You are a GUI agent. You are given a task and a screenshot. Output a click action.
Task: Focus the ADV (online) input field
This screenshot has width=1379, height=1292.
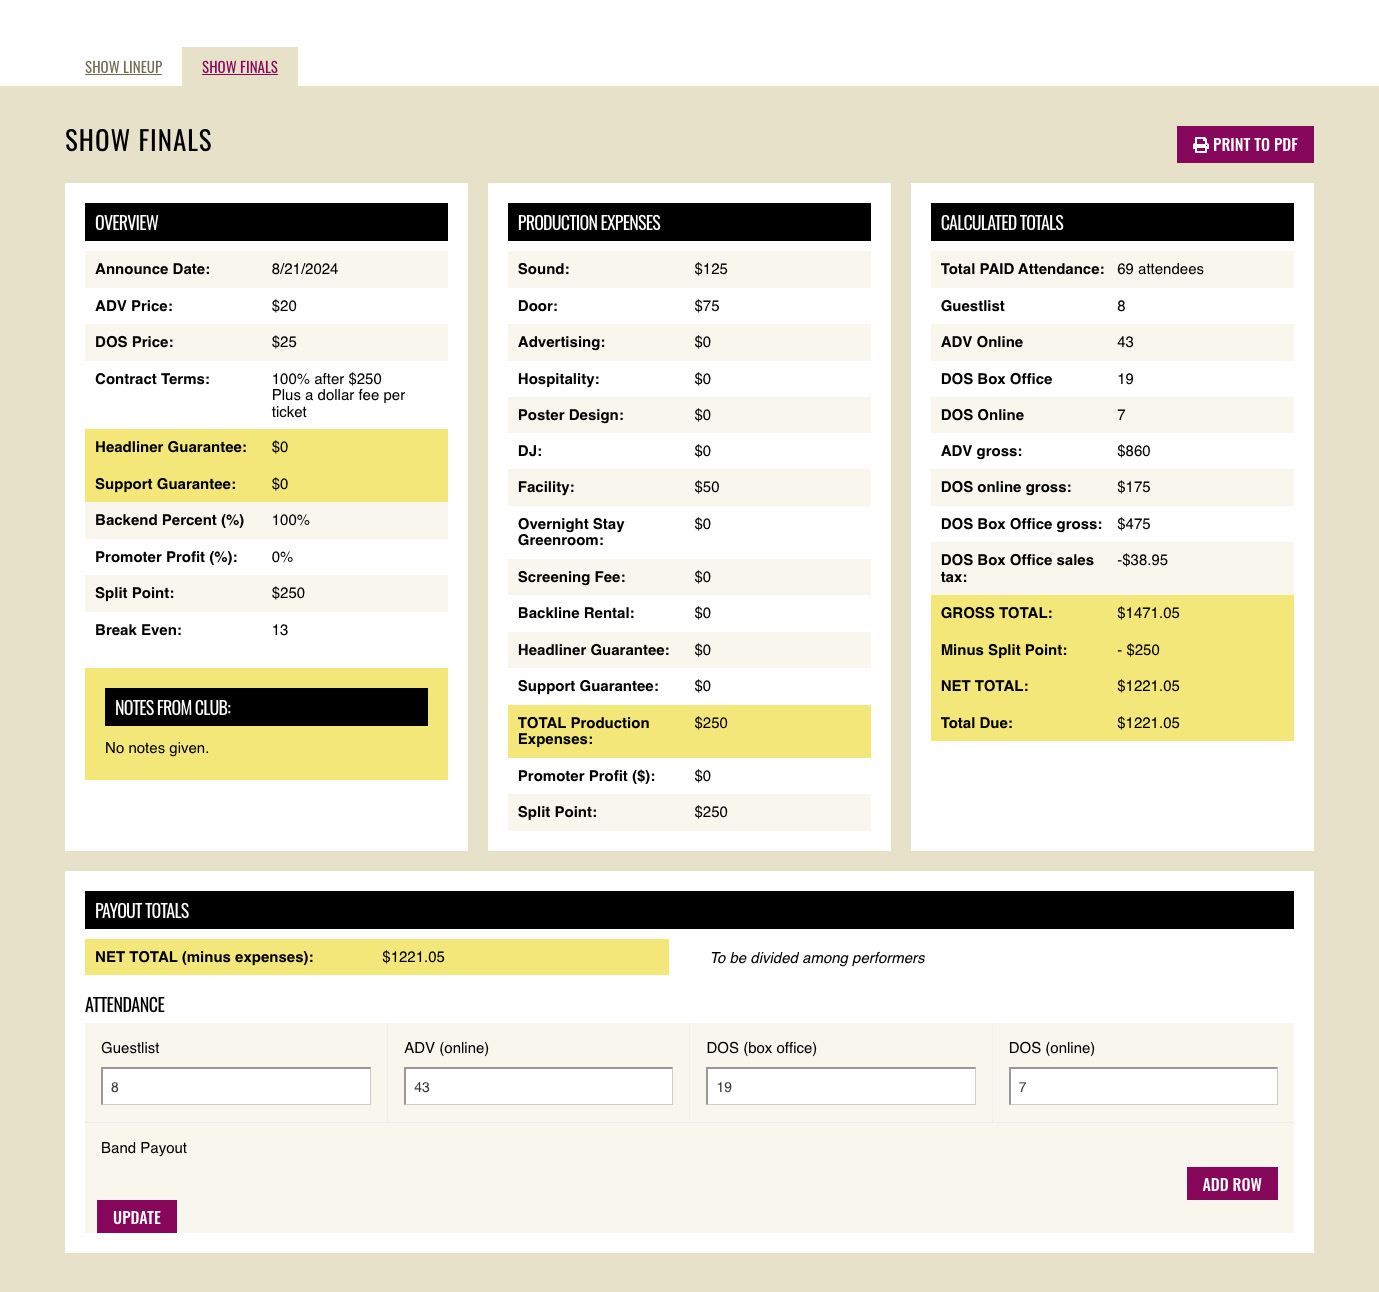(538, 1086)
